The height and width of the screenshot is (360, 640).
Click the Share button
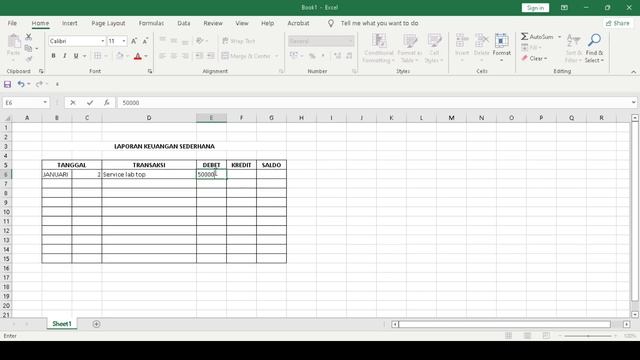(618, 23)
